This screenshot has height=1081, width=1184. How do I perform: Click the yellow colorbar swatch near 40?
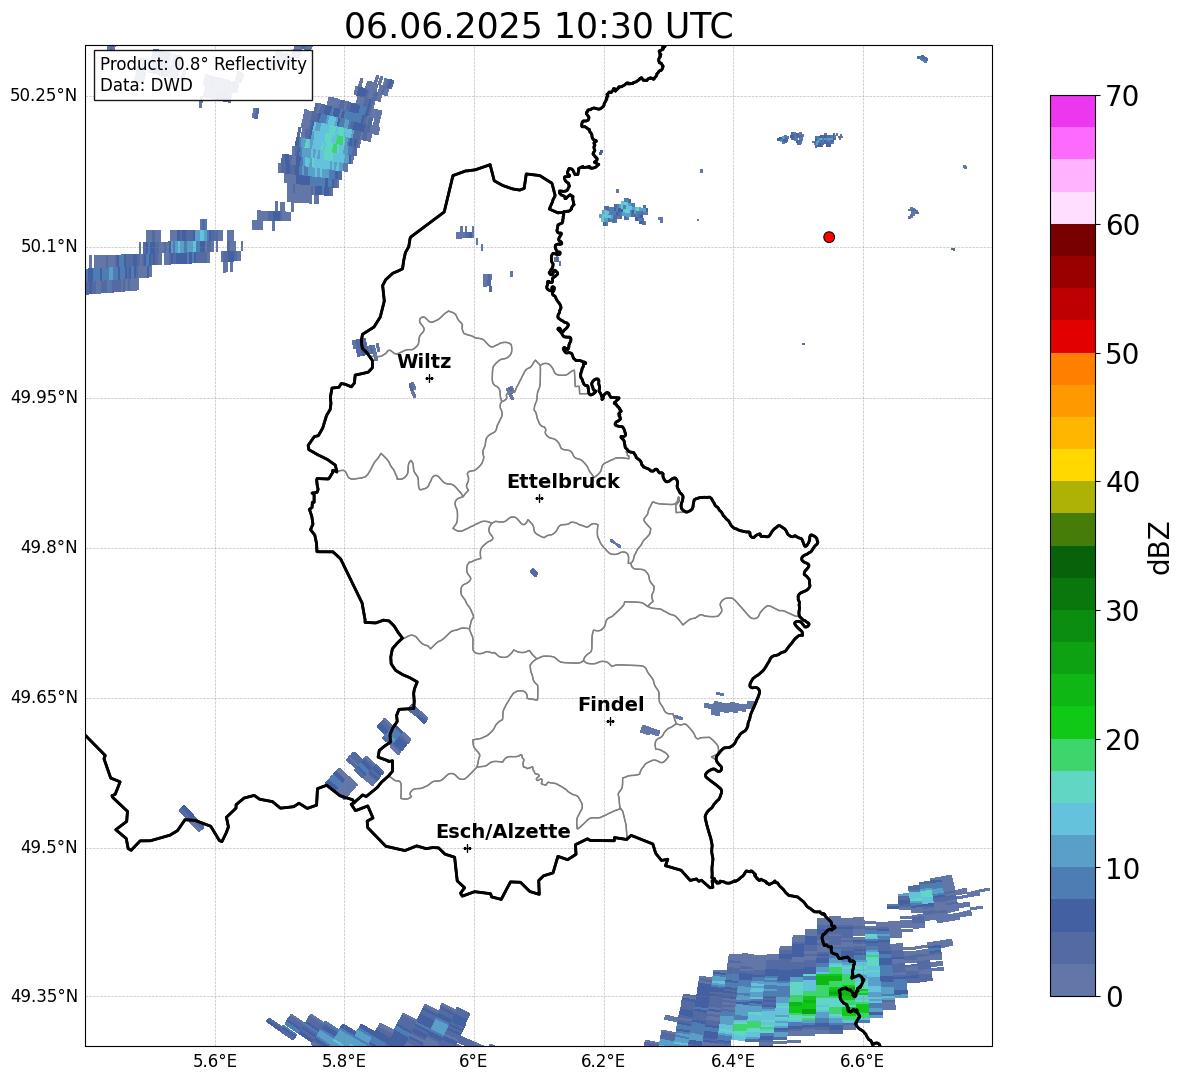click(1072, 465)
